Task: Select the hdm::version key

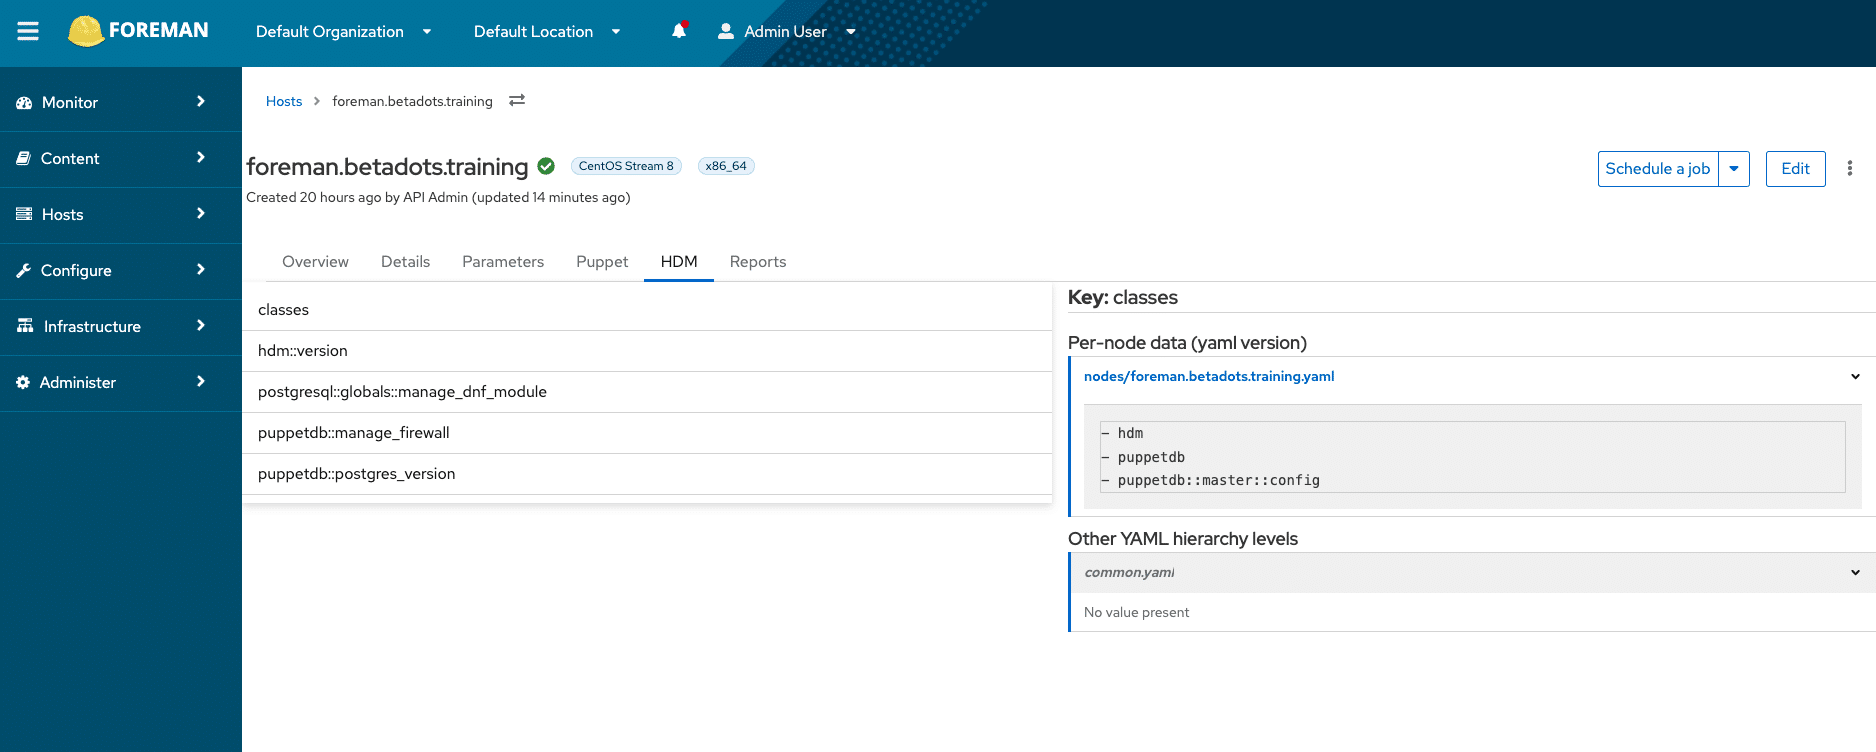Action: click(647, 351)
